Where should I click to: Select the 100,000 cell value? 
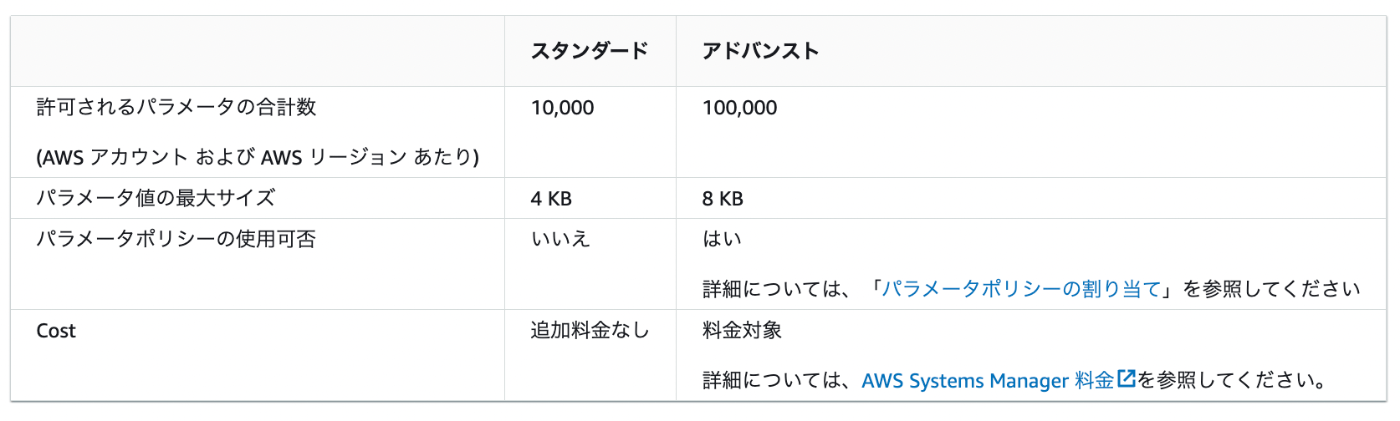point(739,107)
